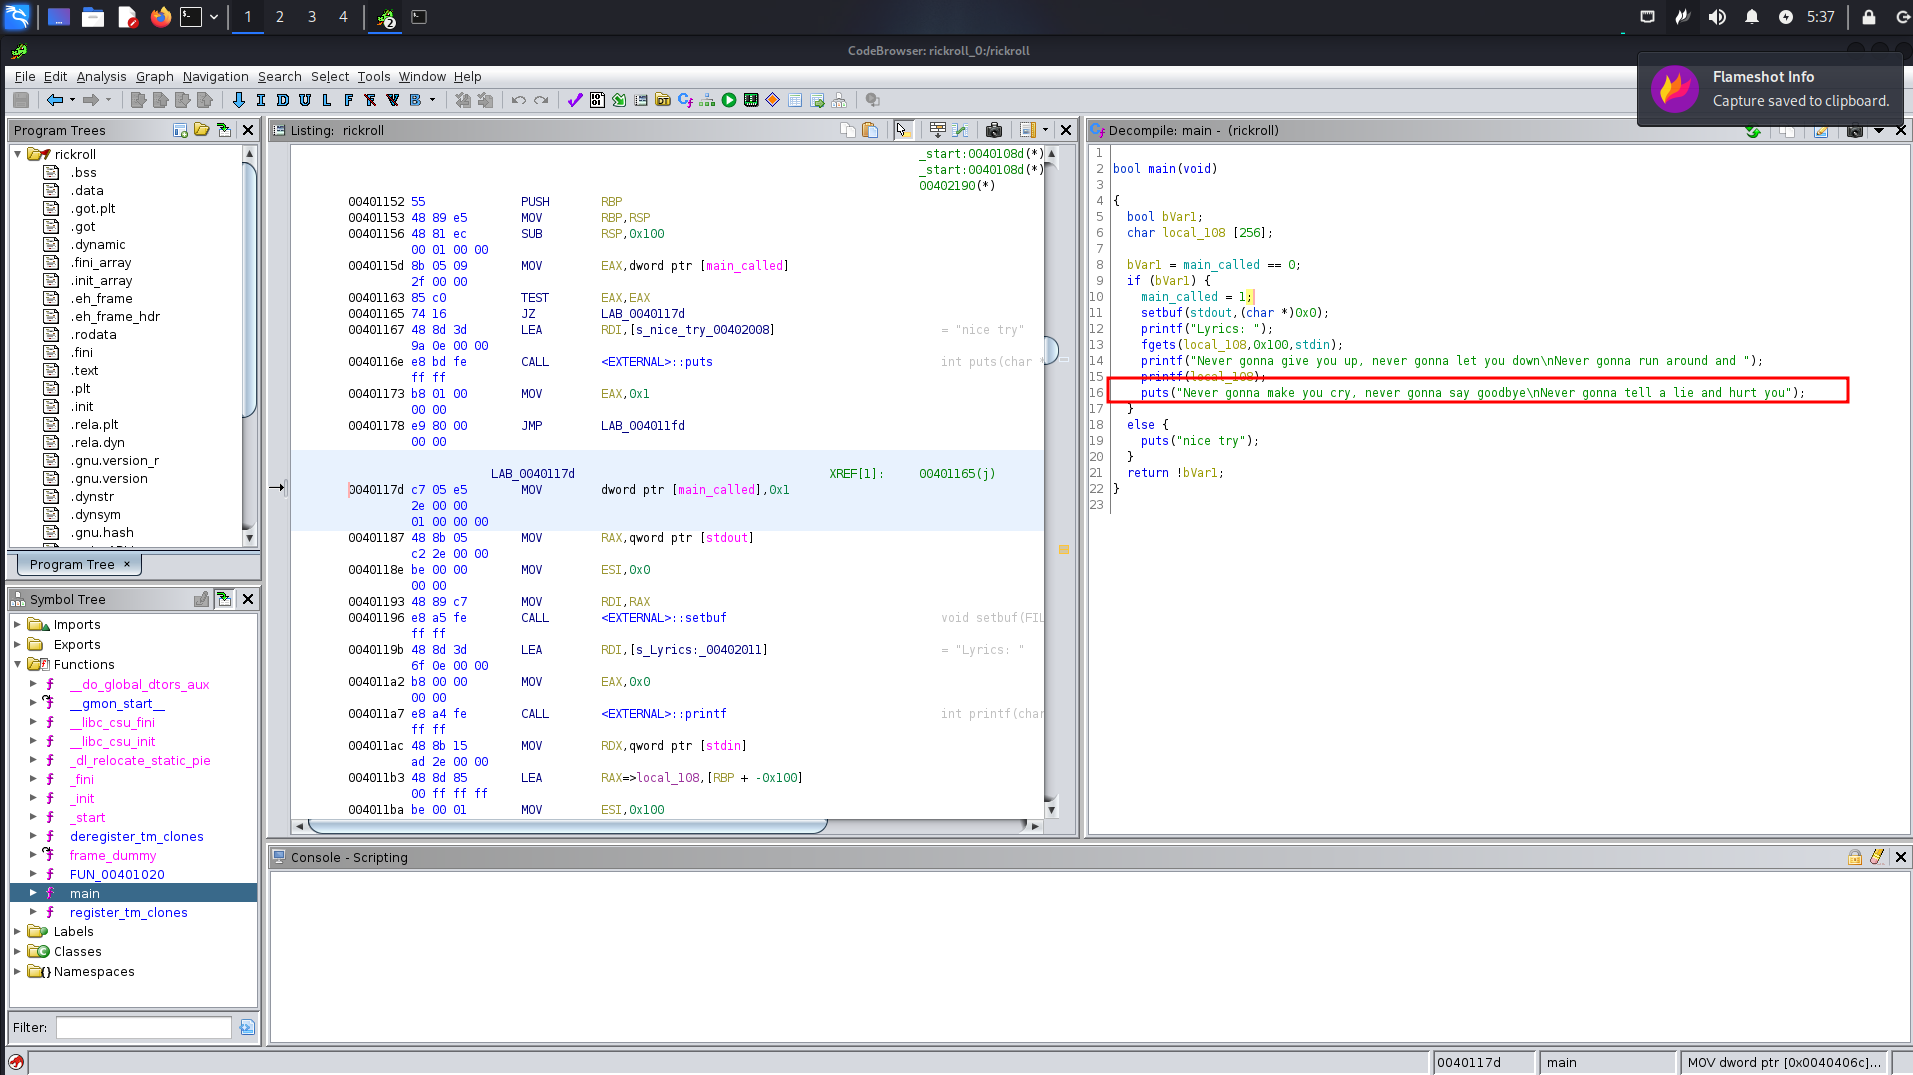
Task: Select the .rodata section in Program Trees
Action: pyautogui.click(x=93, y=334)
